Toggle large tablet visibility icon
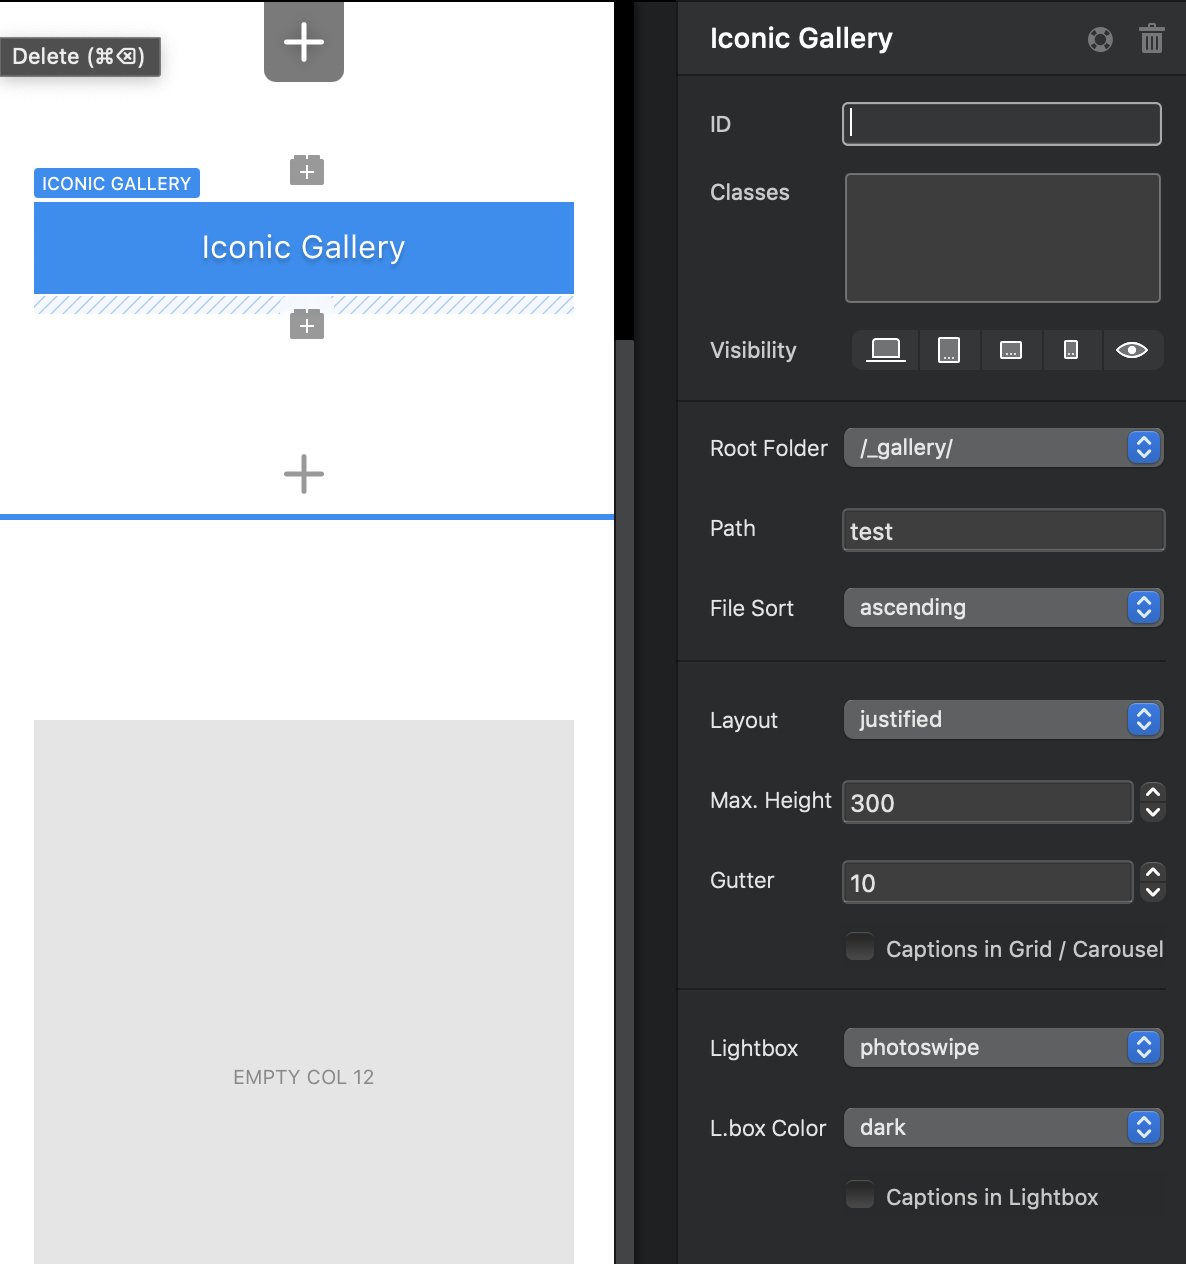 tap(949, 350)
